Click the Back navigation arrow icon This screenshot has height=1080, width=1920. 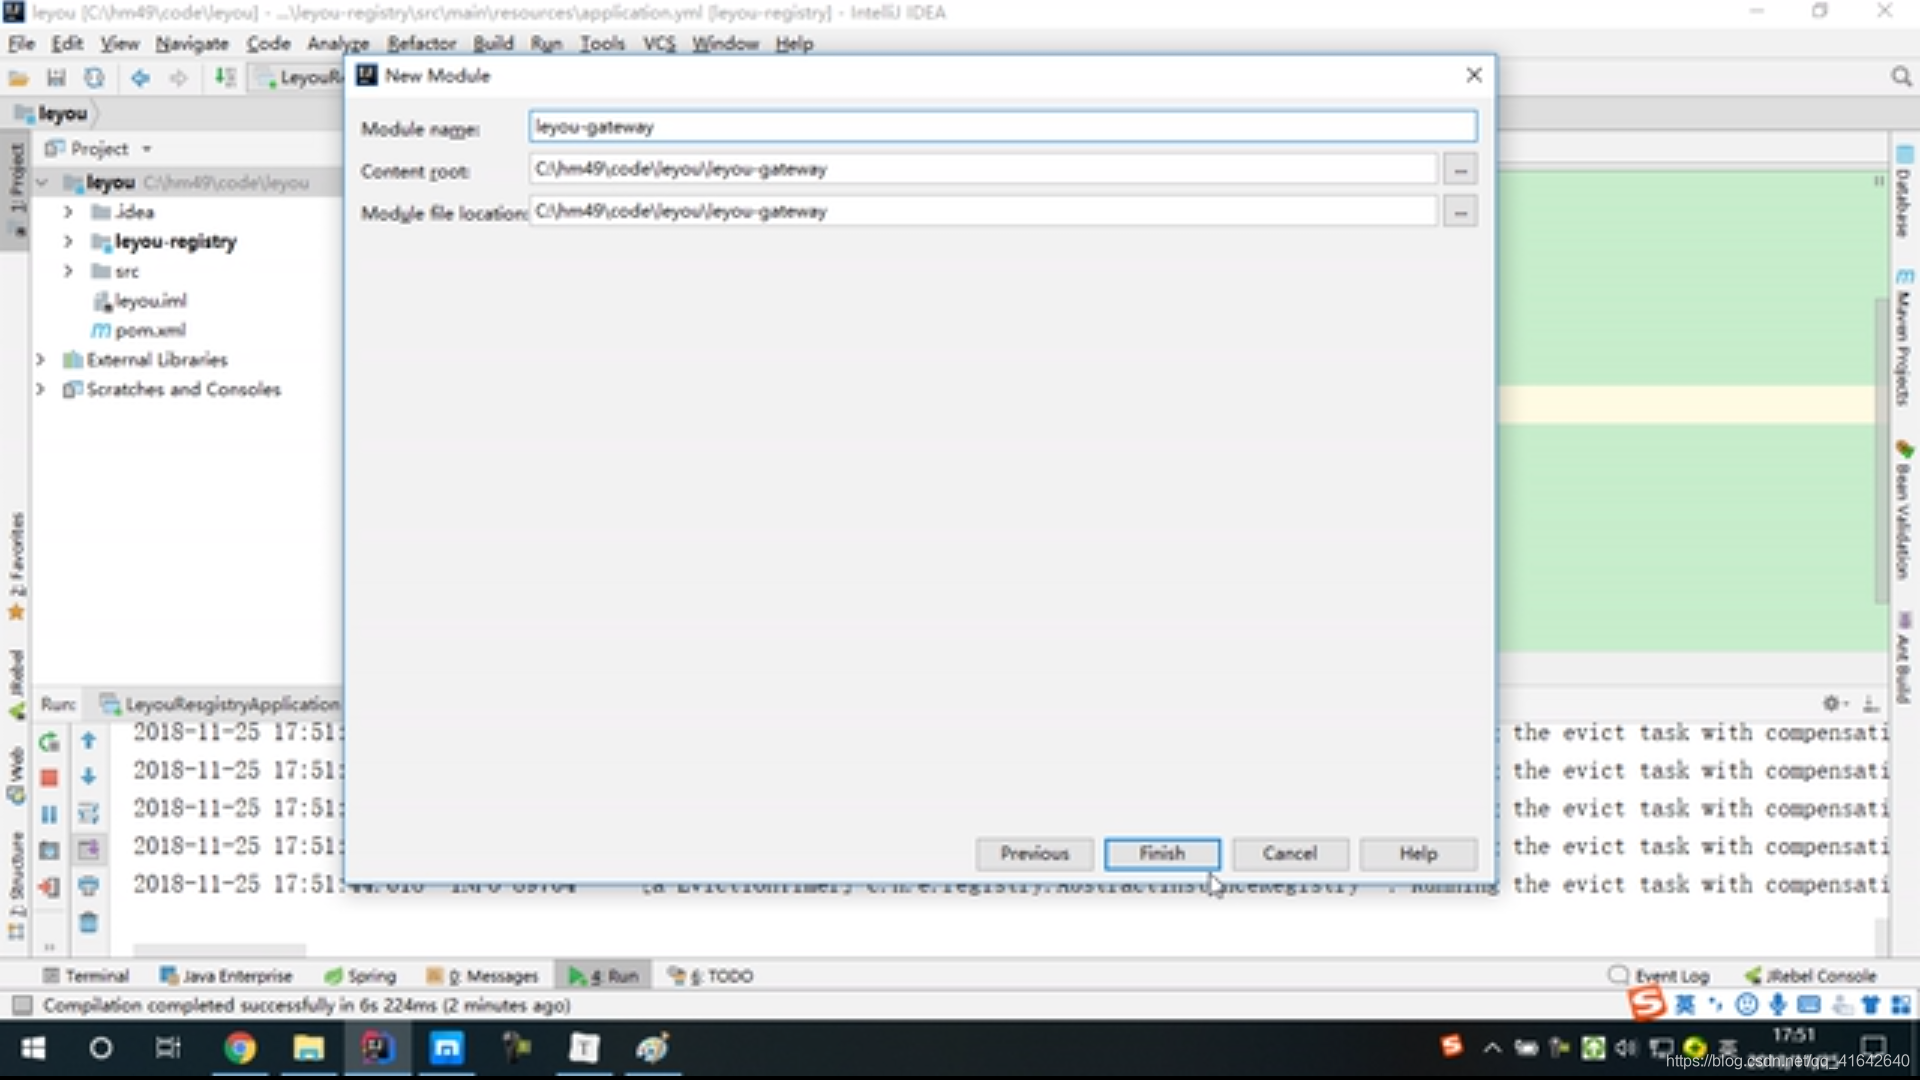click(x=140, y=78)
